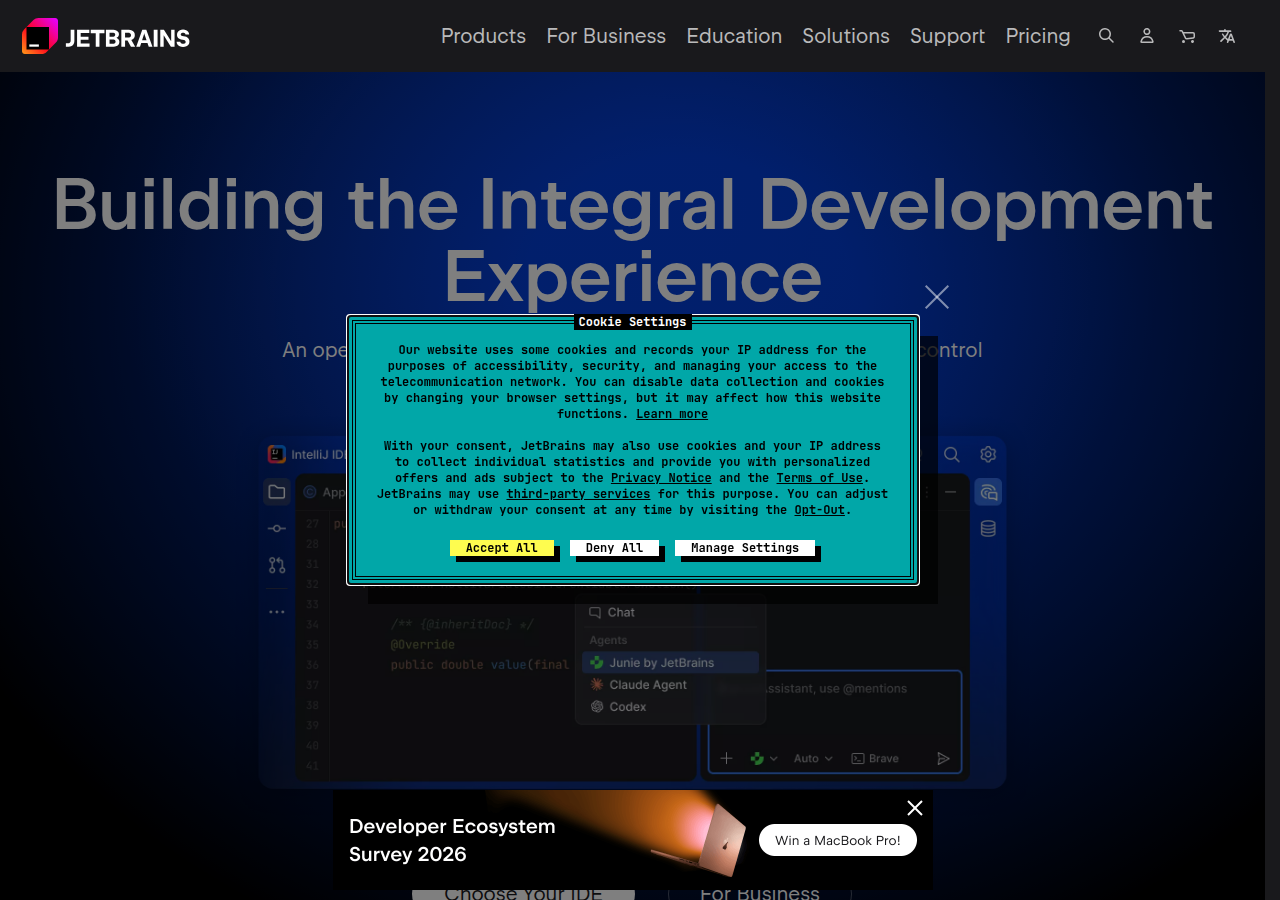Click the MacBook image in survey banner
The height and width of the screenshot is (900, 1280).
pos(700,840)
